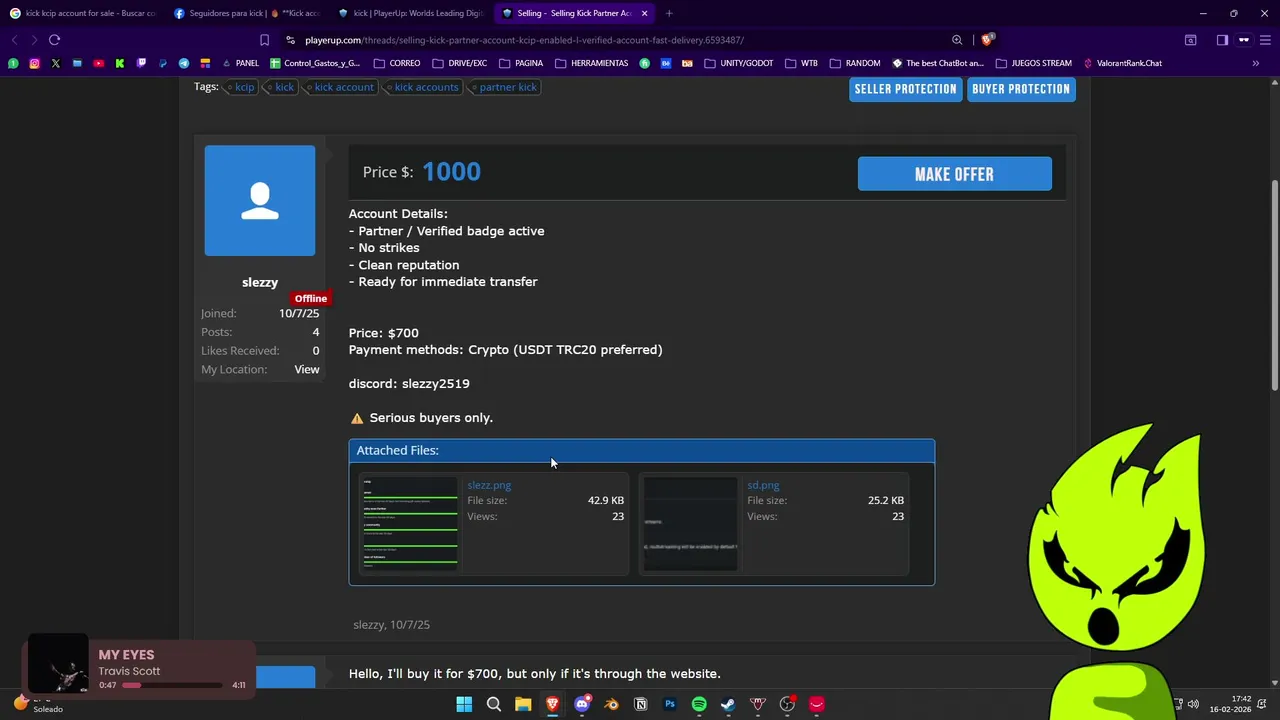Click the SELLER PROTECTION button

(905, 89)
